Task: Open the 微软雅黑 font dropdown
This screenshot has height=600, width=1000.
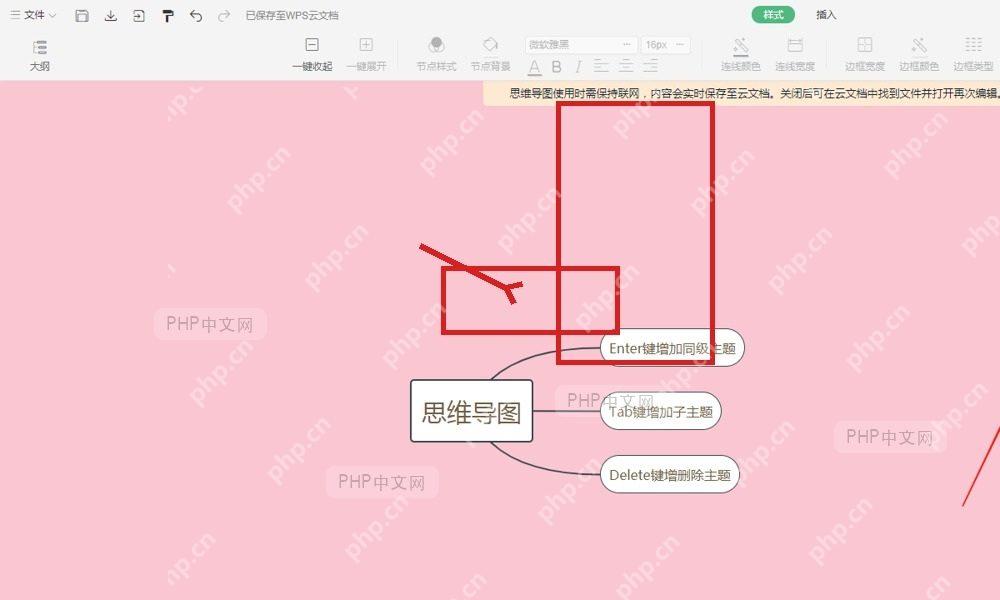Action: pos(581,45)
